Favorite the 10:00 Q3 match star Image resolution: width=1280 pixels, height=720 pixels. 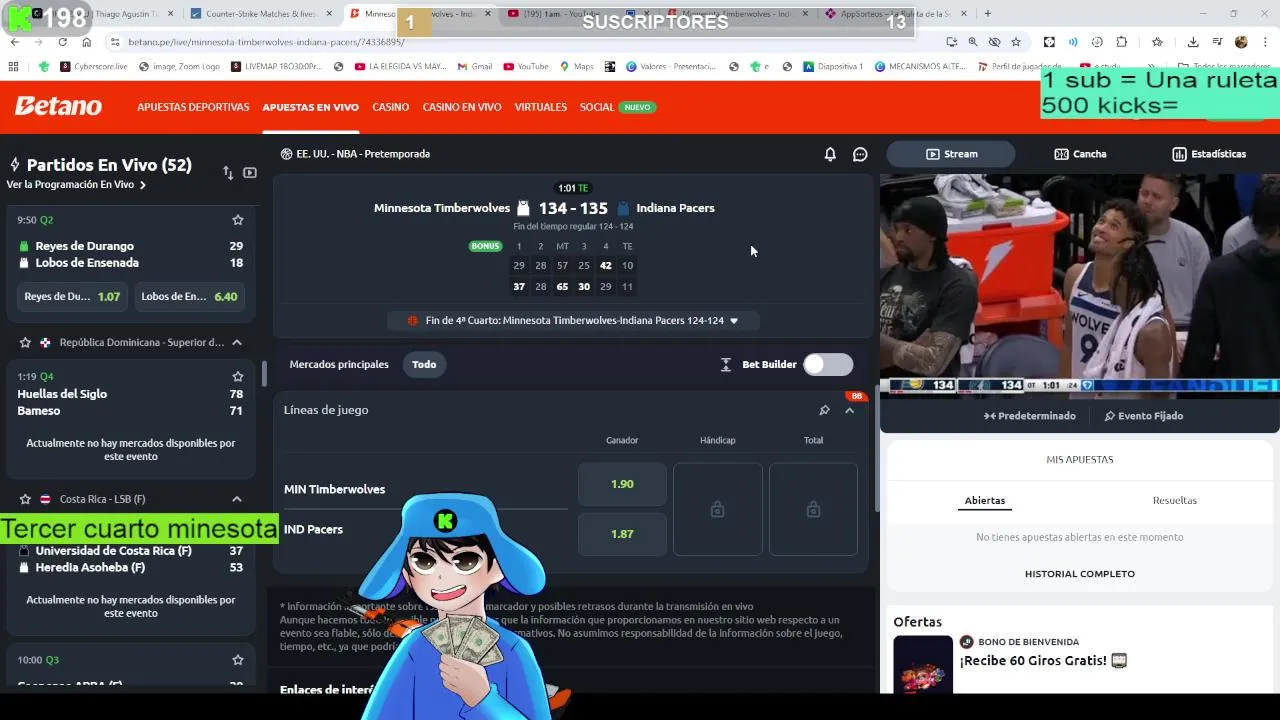click(238, 660)
